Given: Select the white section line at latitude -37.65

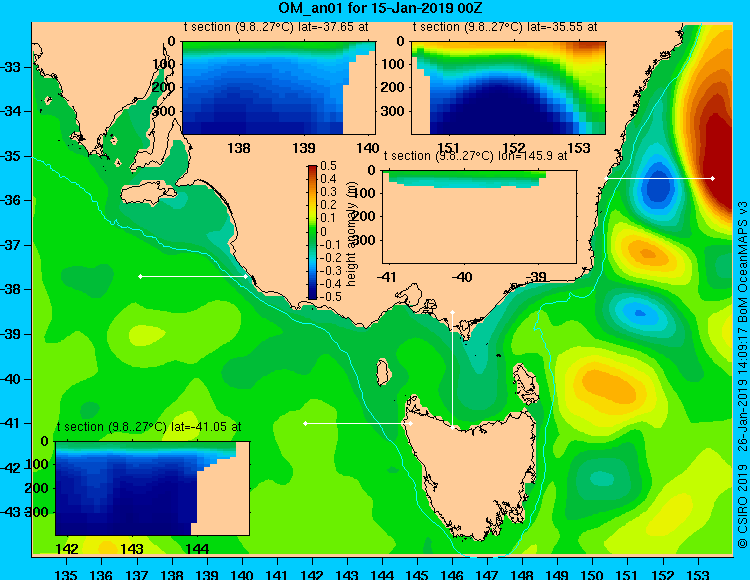Looking at the screenshot, I should pyautogui.click(x=193, y=276).
